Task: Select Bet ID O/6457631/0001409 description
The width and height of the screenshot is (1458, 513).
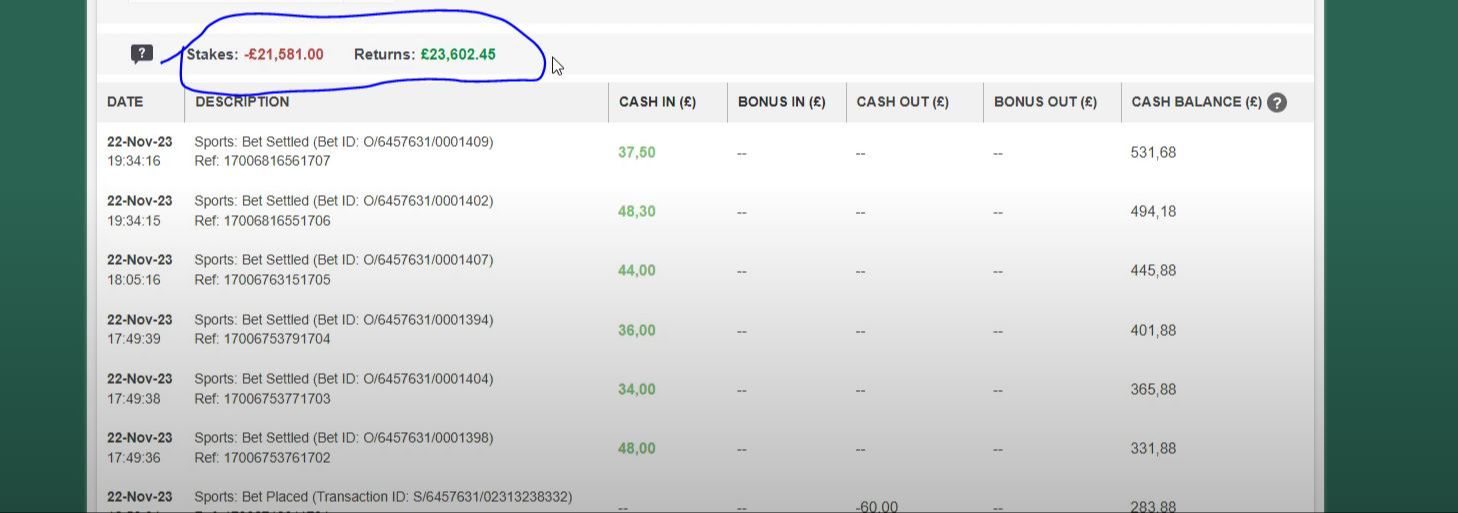Action: point(344,142)
